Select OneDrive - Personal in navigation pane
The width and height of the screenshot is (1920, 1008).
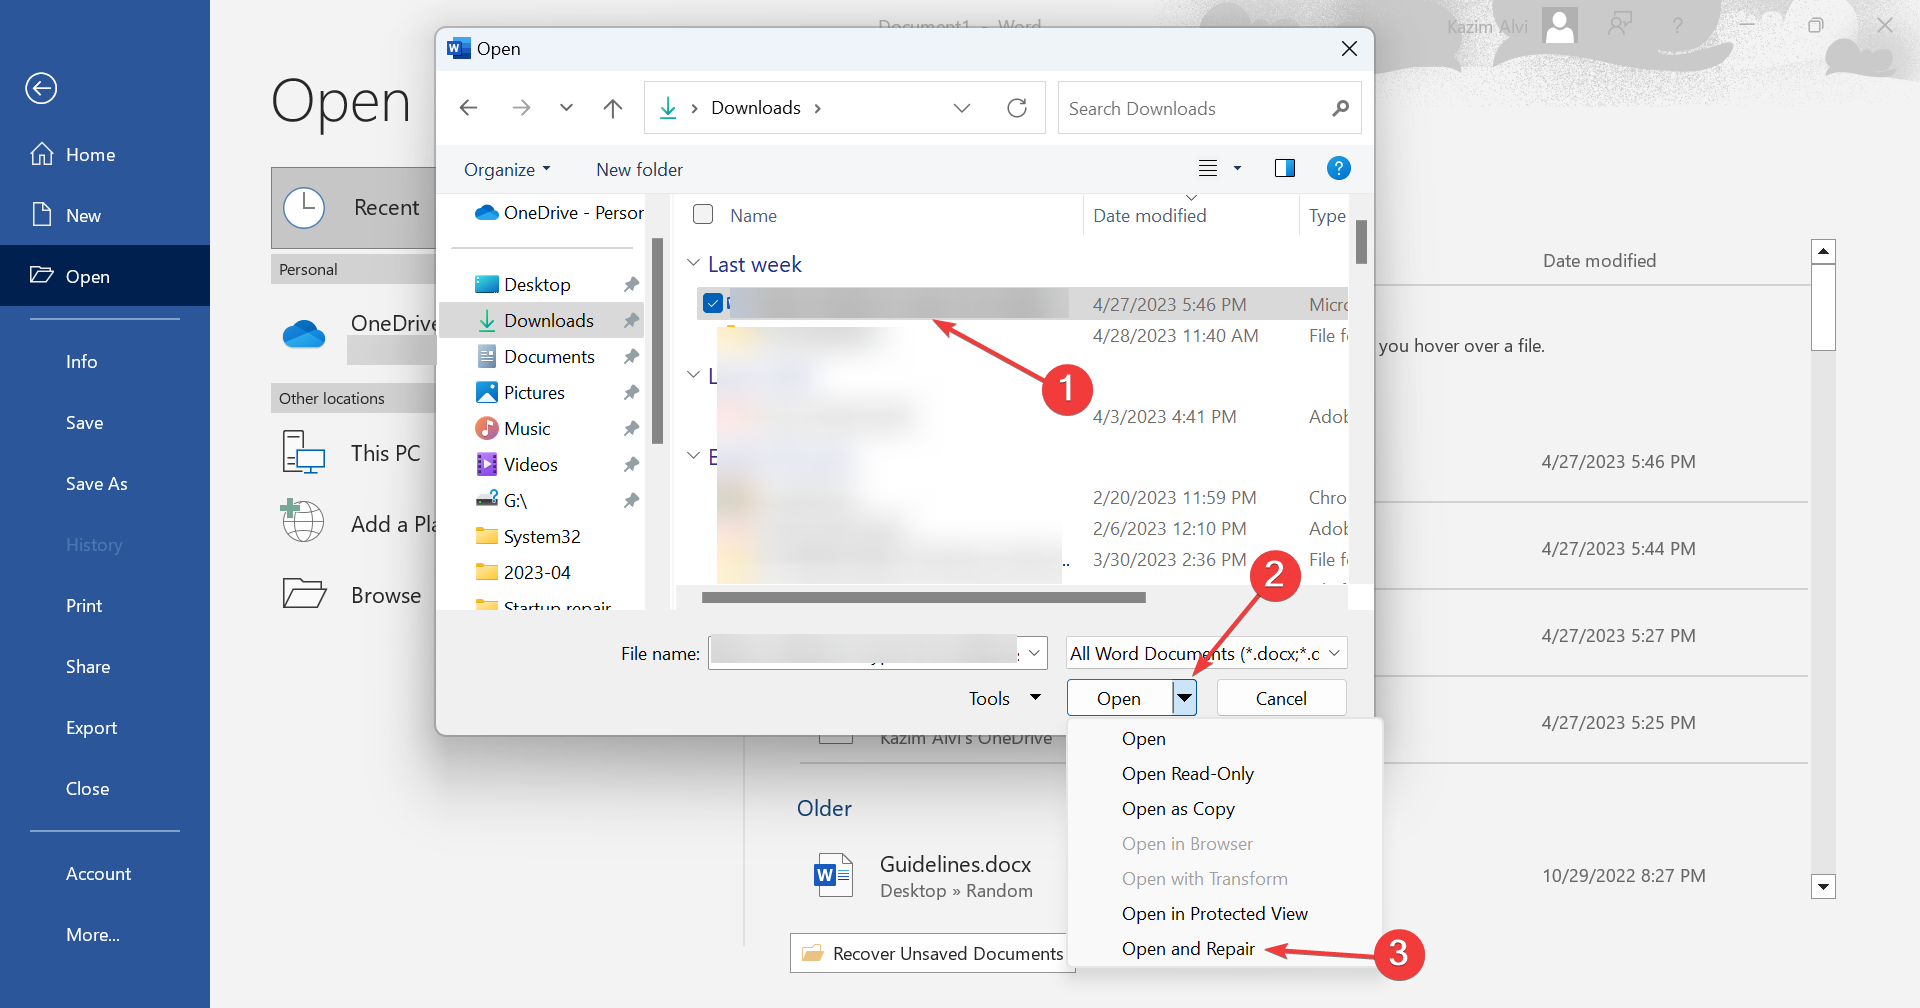559,213
